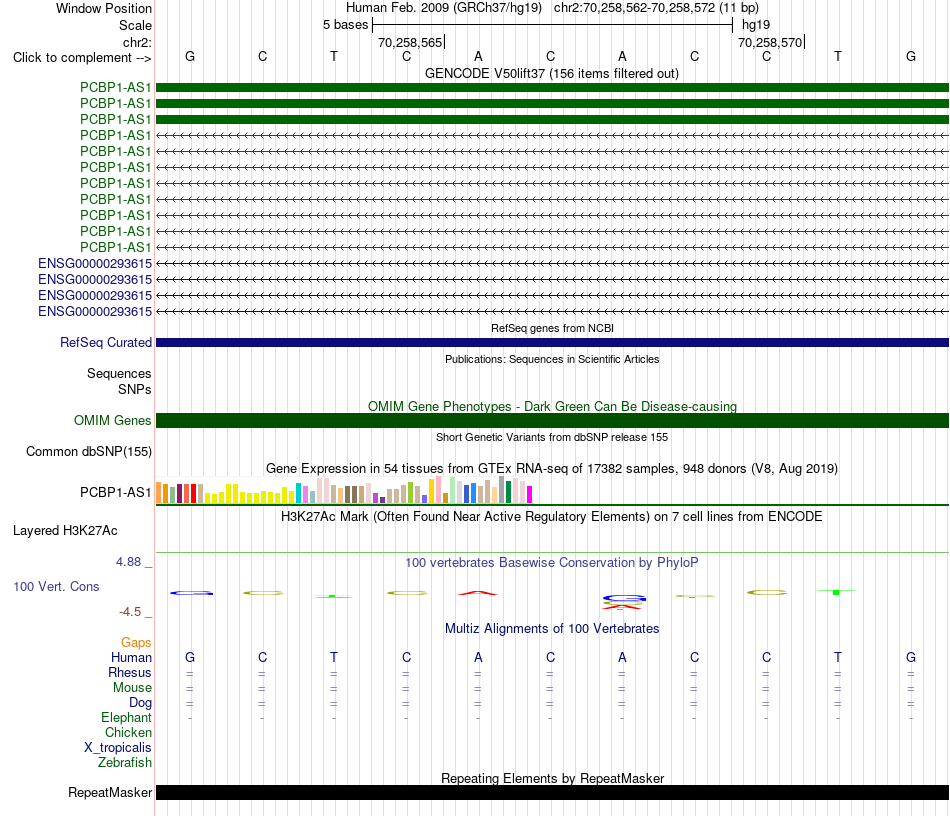Click the Mouse species label

[132, 688]
